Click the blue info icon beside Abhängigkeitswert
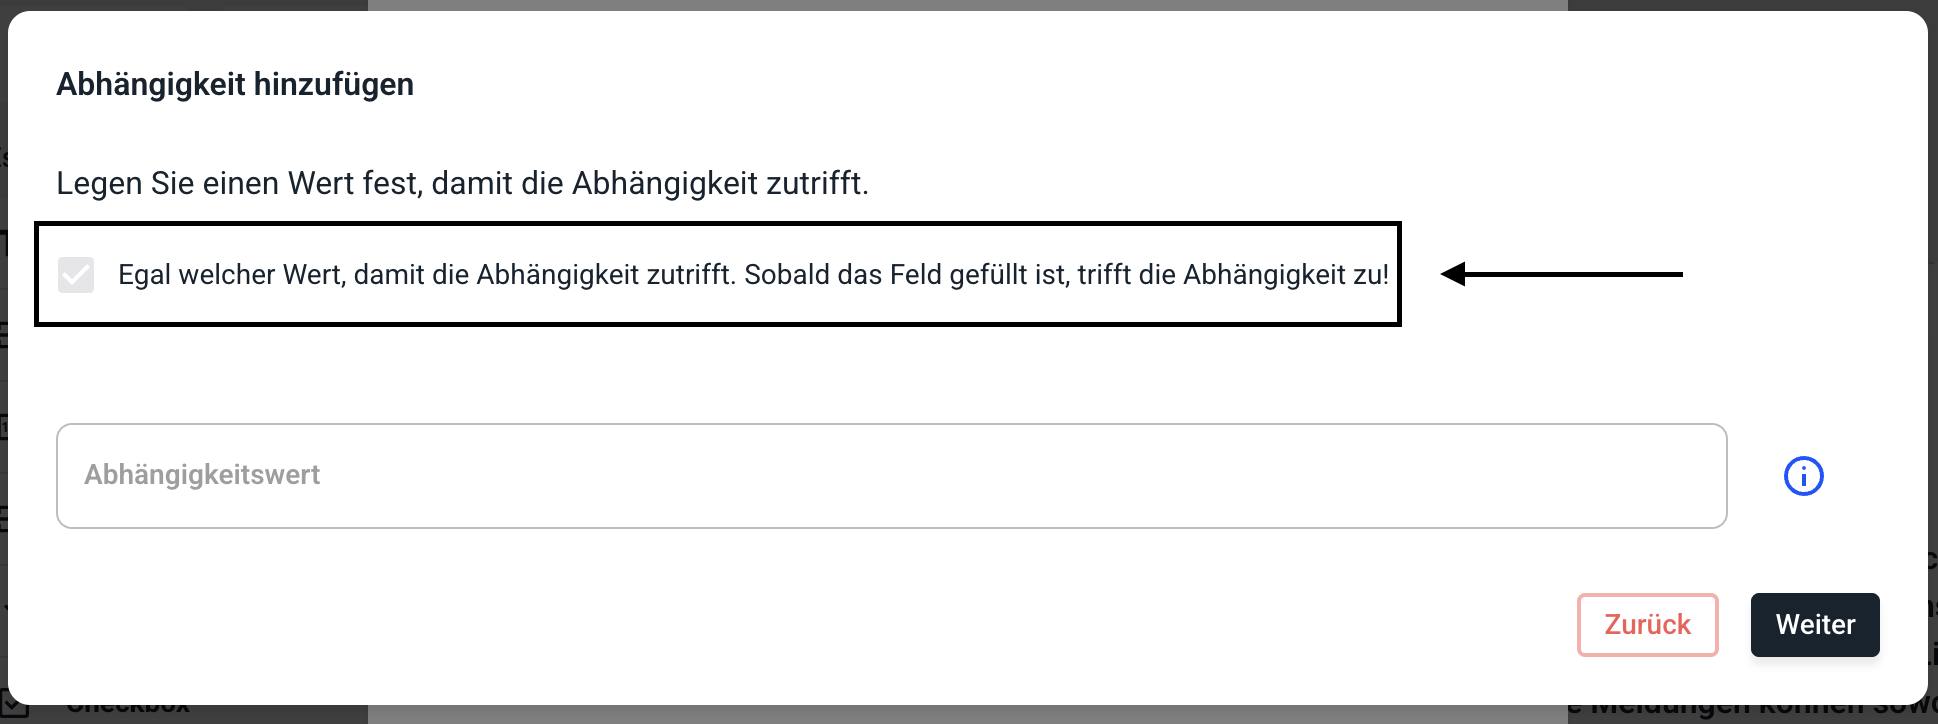 tap(1803, 476)
